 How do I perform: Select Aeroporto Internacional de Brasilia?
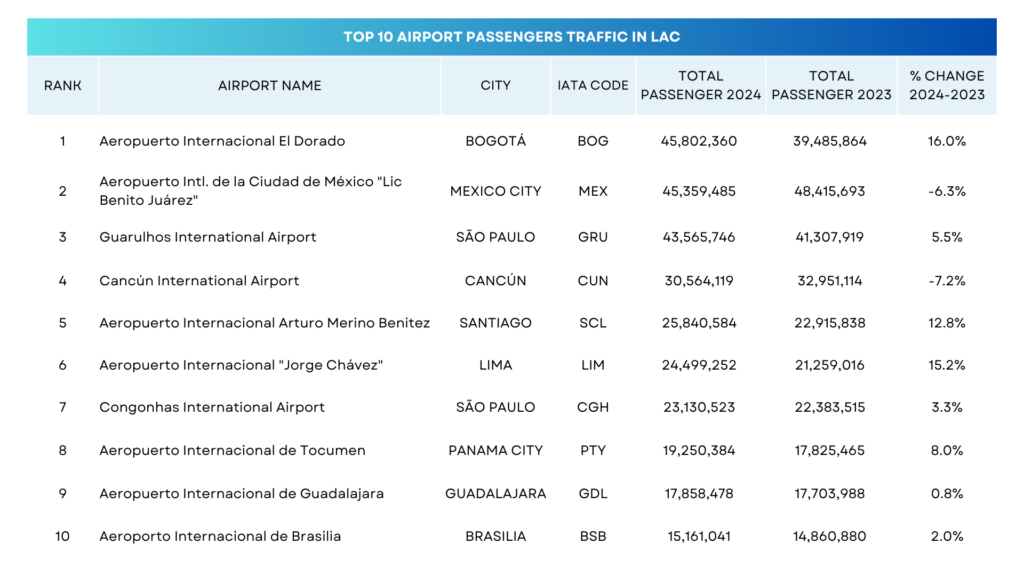coord(220,536)
